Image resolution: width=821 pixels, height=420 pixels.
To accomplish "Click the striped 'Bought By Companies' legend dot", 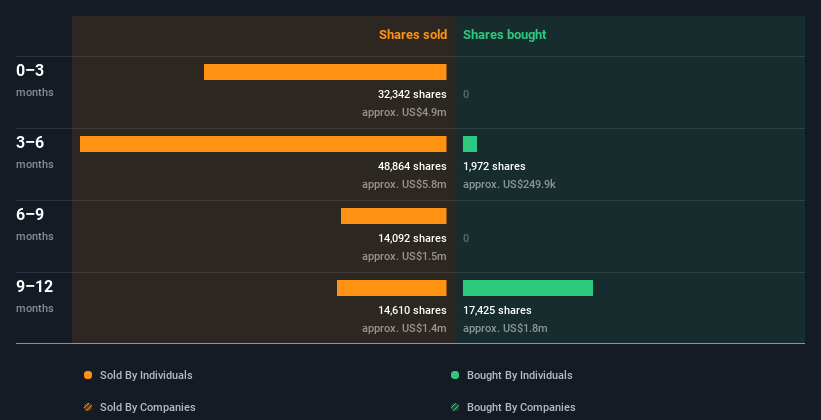I will tap(455, 407).
